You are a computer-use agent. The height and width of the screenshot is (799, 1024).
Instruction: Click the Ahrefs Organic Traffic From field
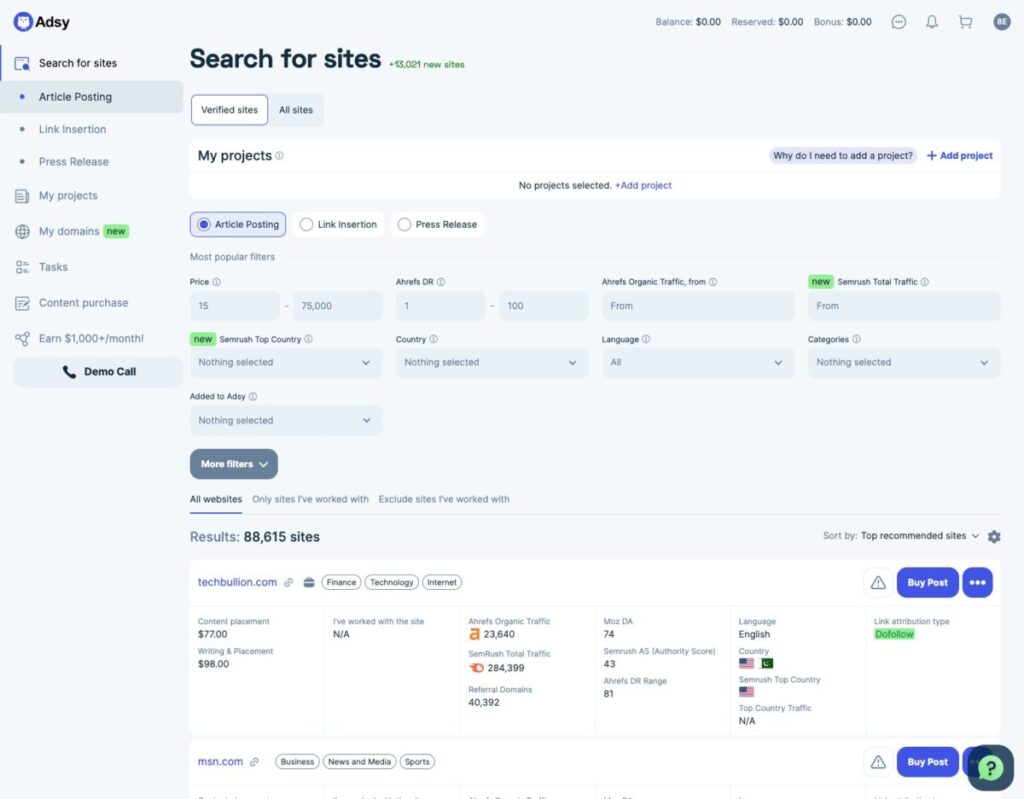tap(698, 306)
